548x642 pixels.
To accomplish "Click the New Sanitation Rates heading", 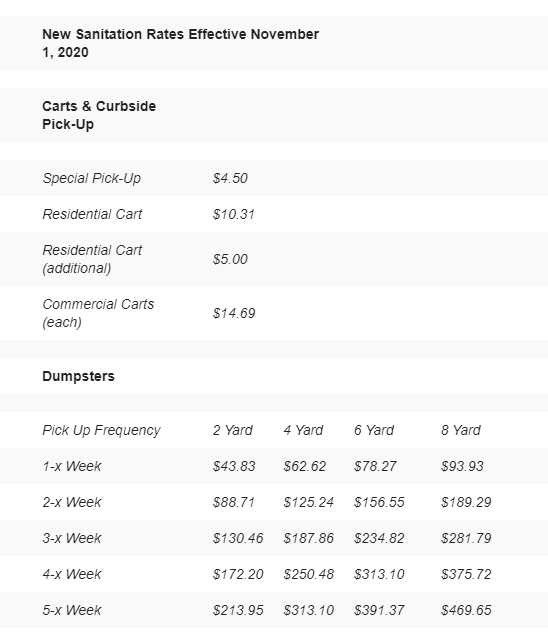I will pyautogui.click(x=180, y=43).
